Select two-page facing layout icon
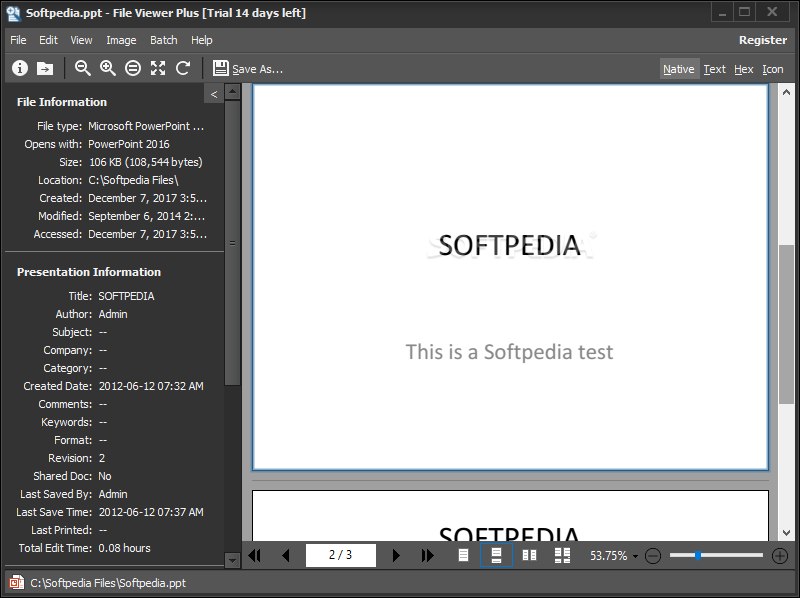The width and height of the screenshot is (800, 598). pyautogui.click(x=529, y=555)
